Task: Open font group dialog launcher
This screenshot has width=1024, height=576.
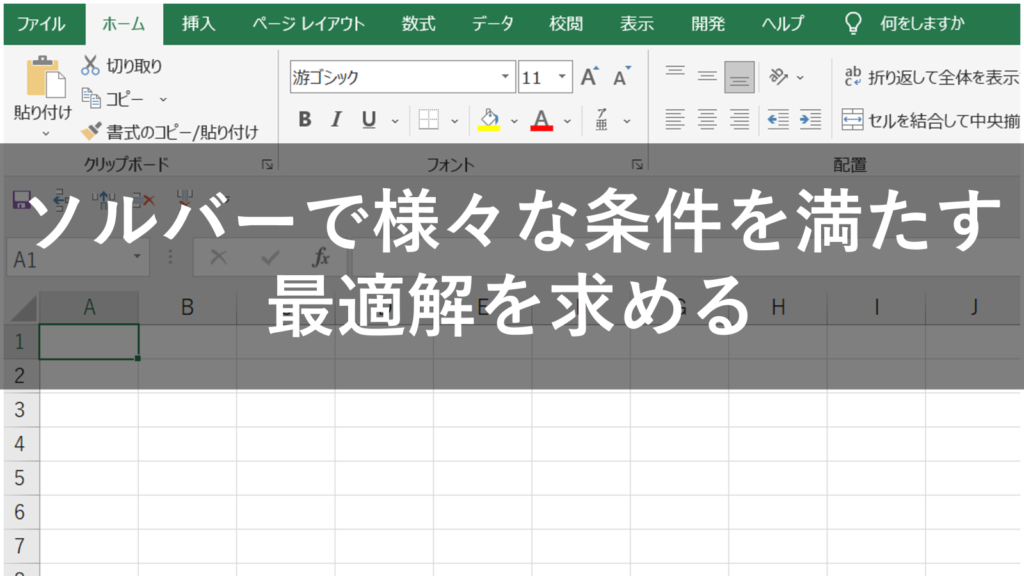Action: [x=637, y=165]
